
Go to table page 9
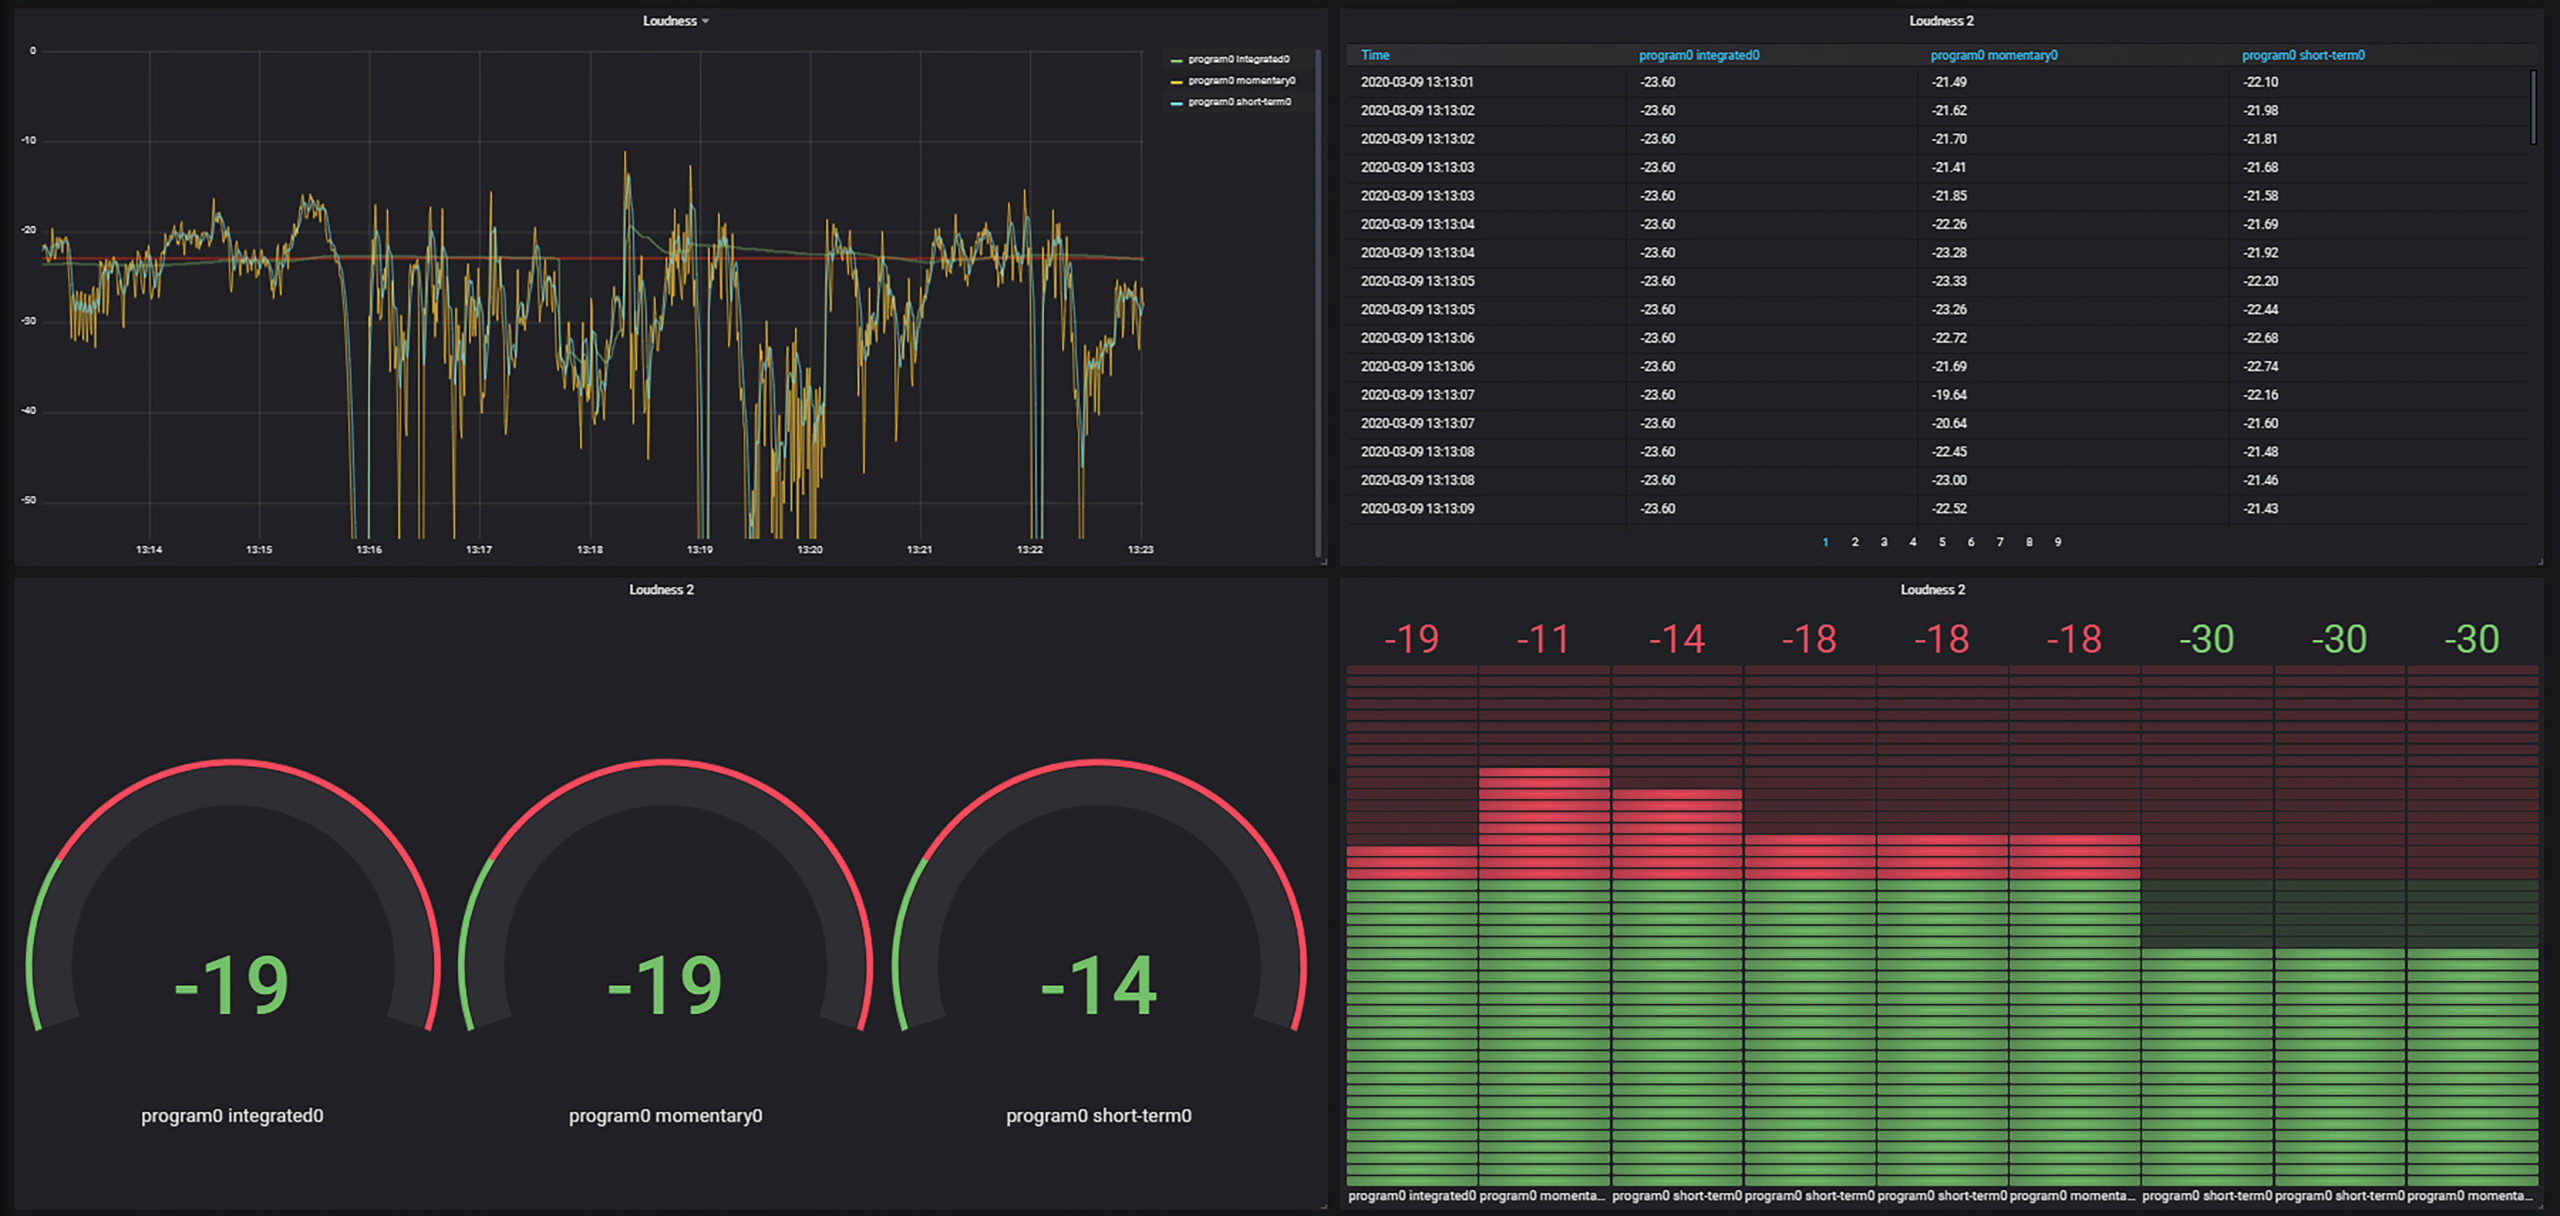[x=2058, y=542]
